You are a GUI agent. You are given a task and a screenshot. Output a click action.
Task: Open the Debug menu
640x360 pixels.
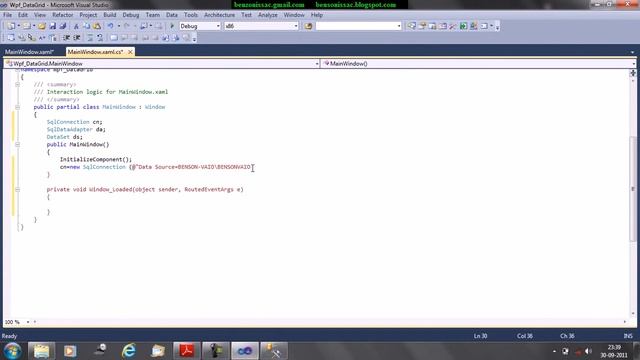(x=131, y=15)
